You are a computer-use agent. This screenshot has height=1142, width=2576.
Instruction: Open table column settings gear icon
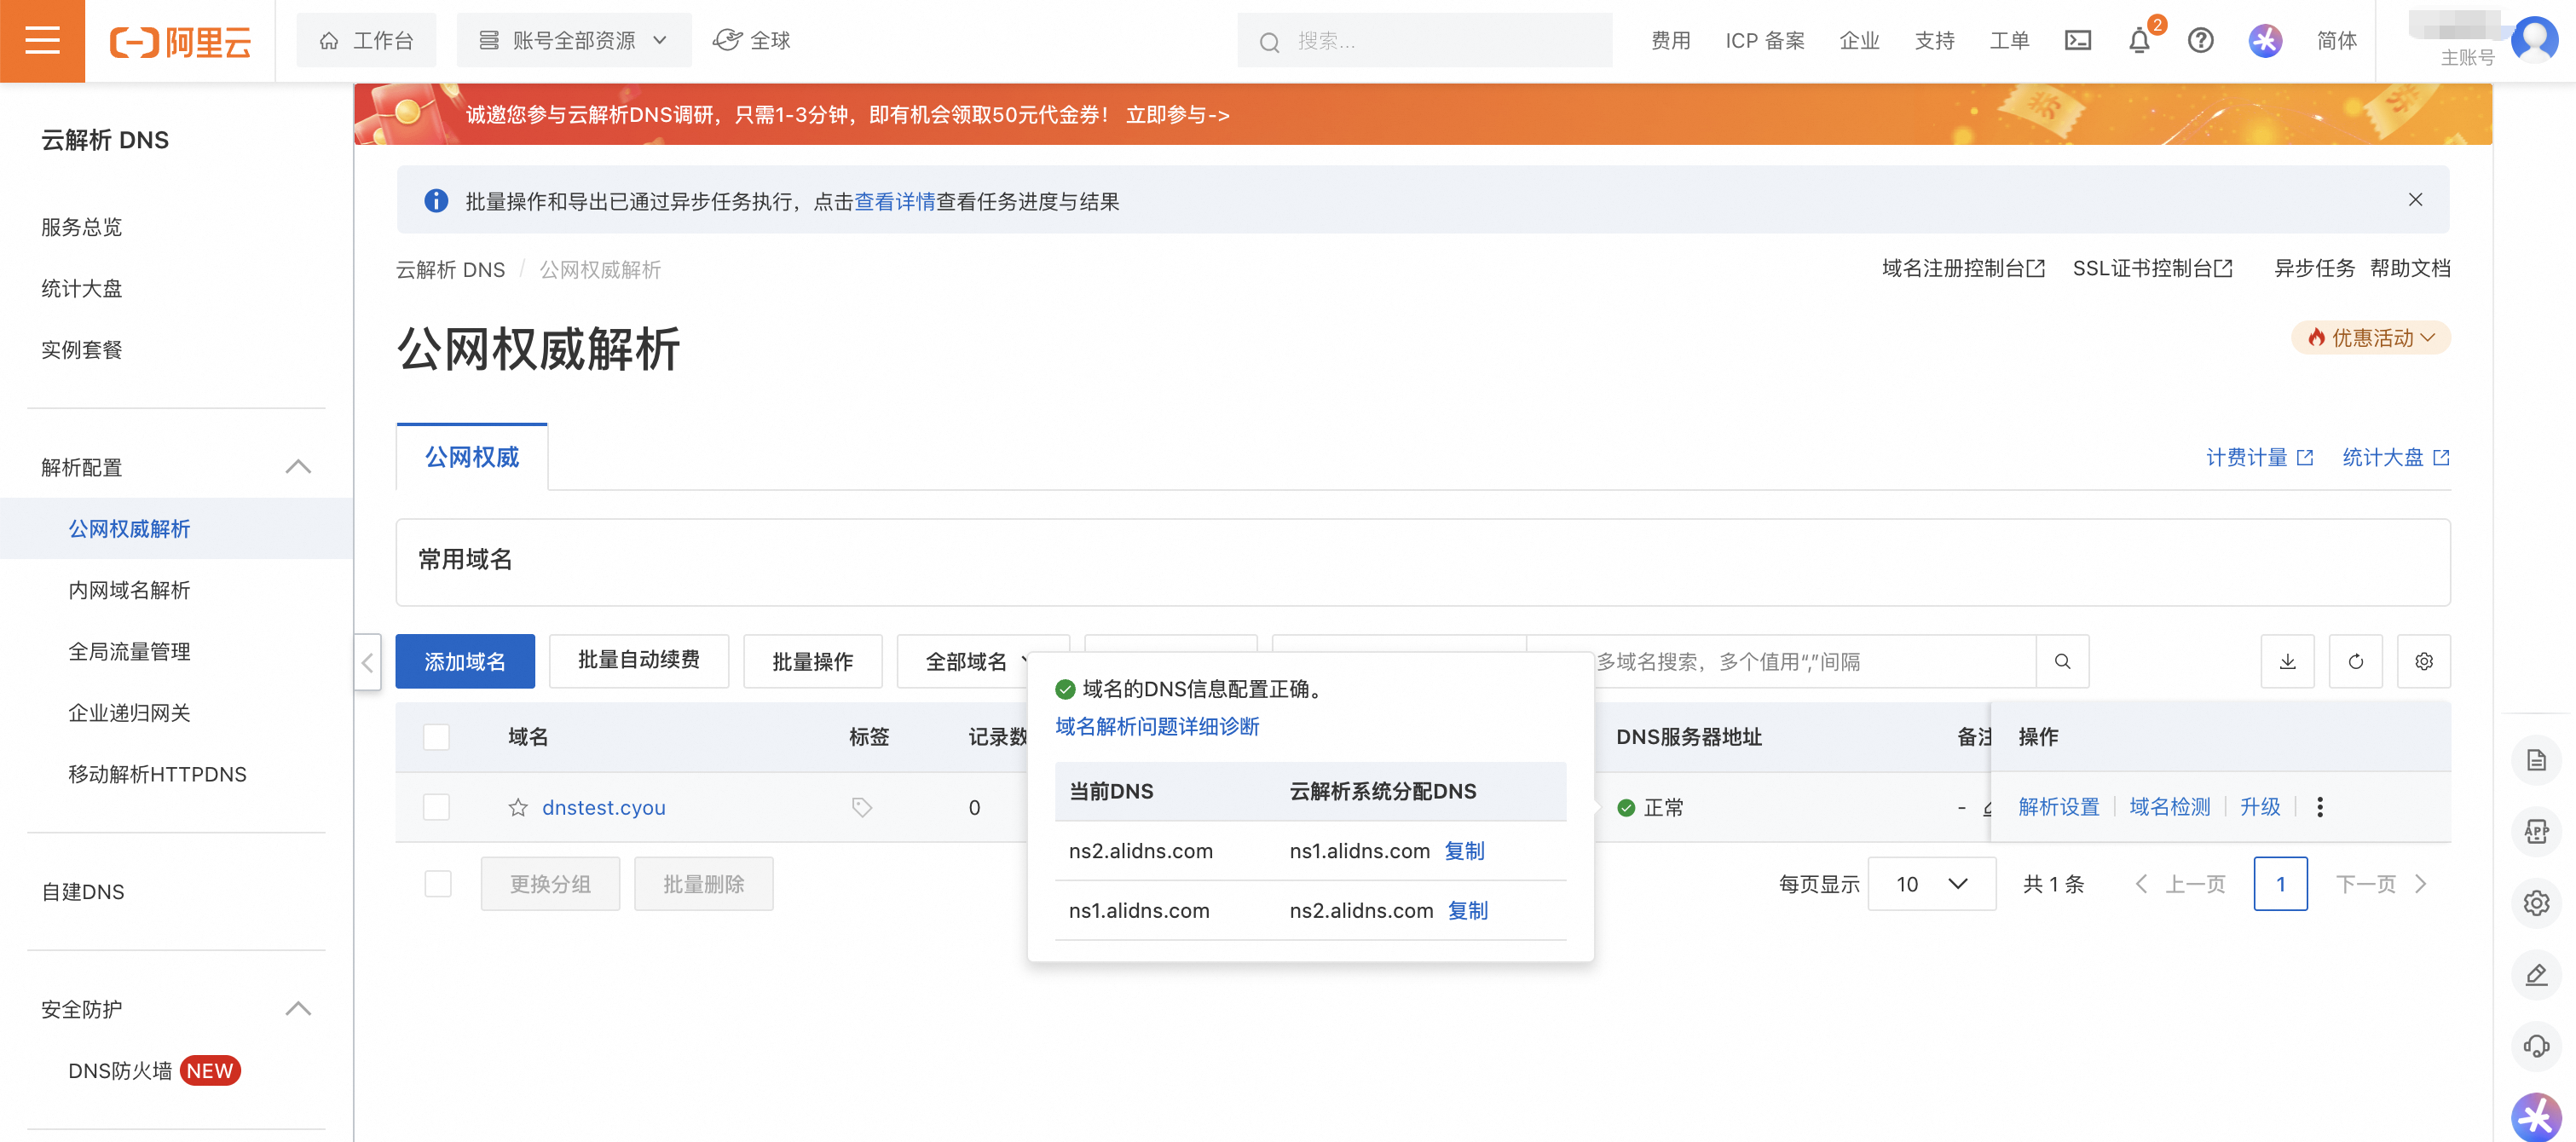coord(2423,661)
